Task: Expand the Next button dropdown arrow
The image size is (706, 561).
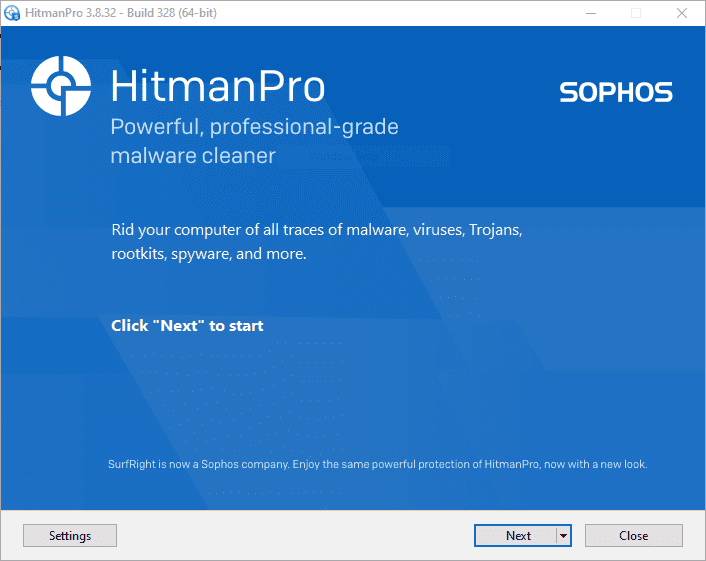Action: [x=564, y=535]
